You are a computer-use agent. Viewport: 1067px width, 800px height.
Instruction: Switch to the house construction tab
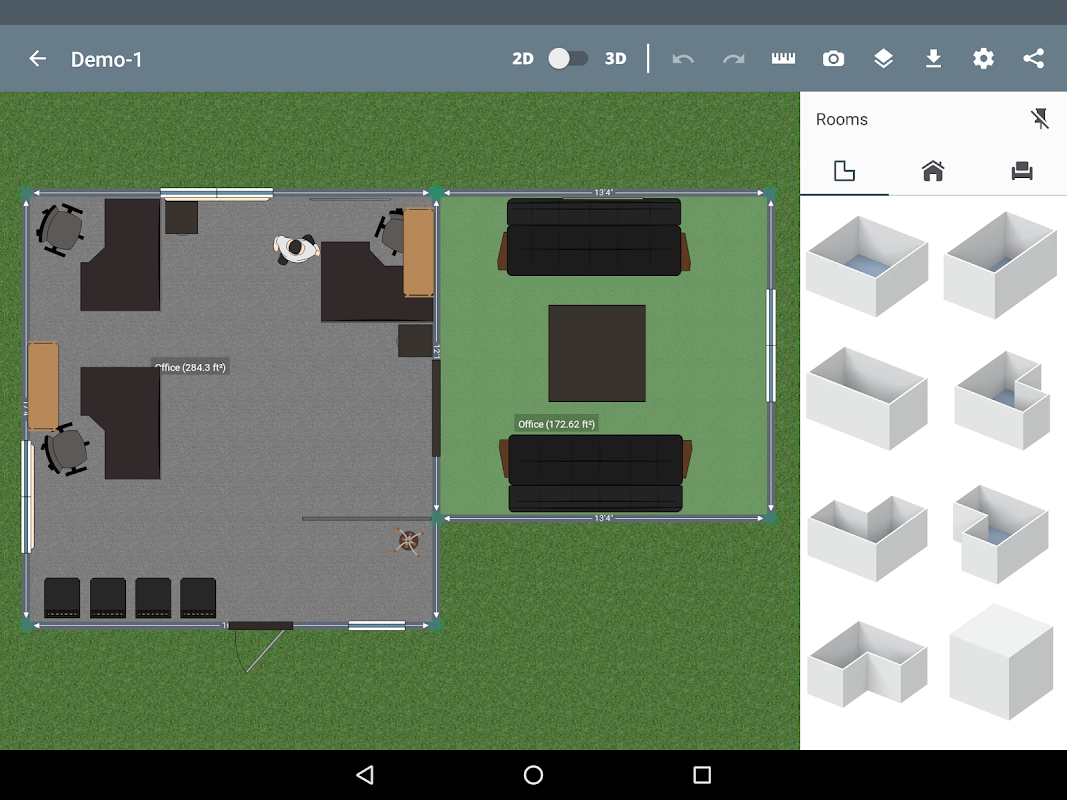point(933,171)
